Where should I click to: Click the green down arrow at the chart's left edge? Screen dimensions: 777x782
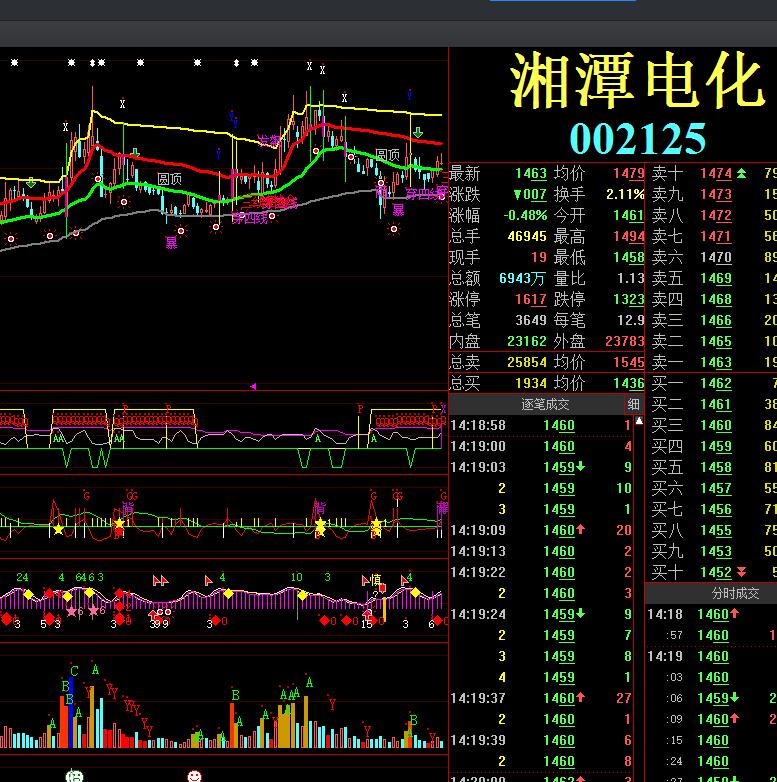(x=31, y=183)
